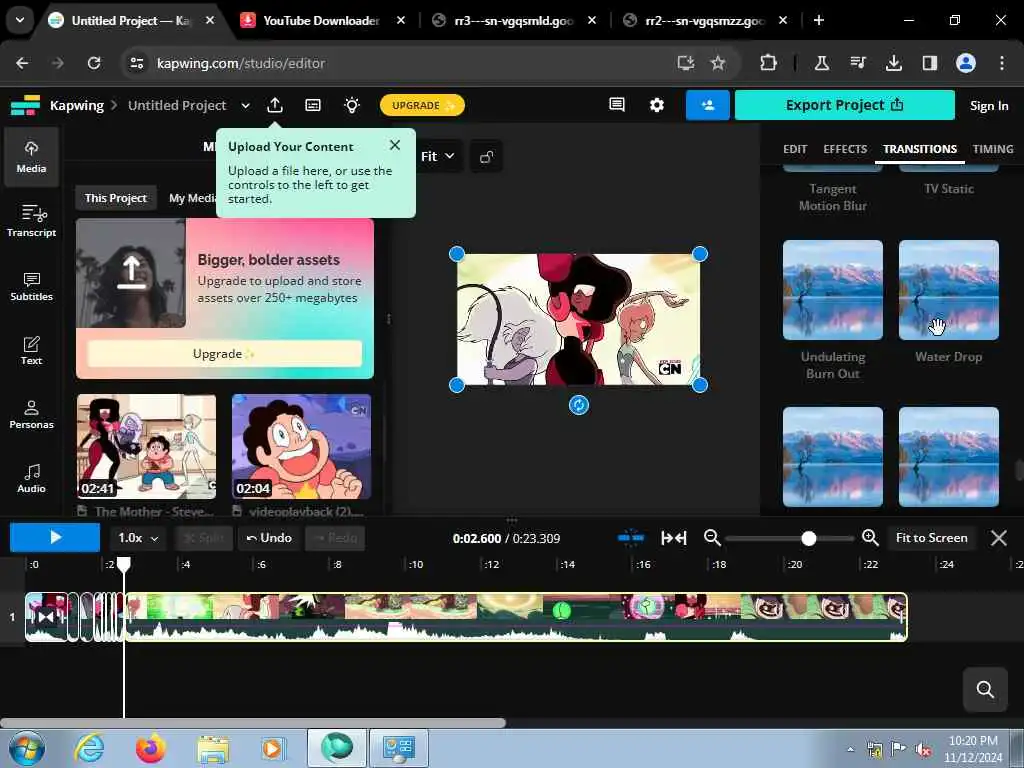Click the Kapwing logo
This screenshot has width=1024, height=768.
tap(25, 105)
